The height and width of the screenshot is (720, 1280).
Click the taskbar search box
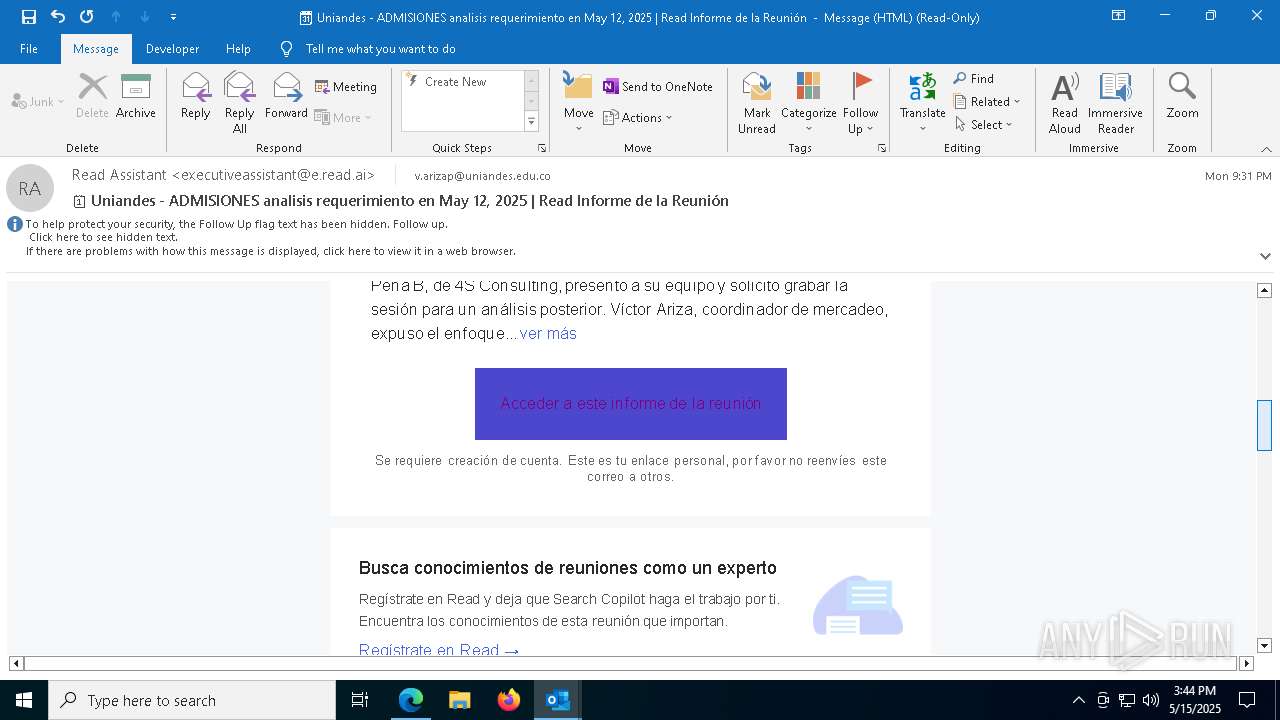pyautogui.click(x=192, y=700)
